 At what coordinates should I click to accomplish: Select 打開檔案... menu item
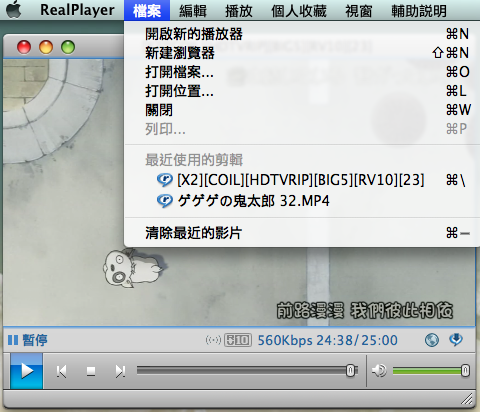pyautogui.click(x=302, y=72)
